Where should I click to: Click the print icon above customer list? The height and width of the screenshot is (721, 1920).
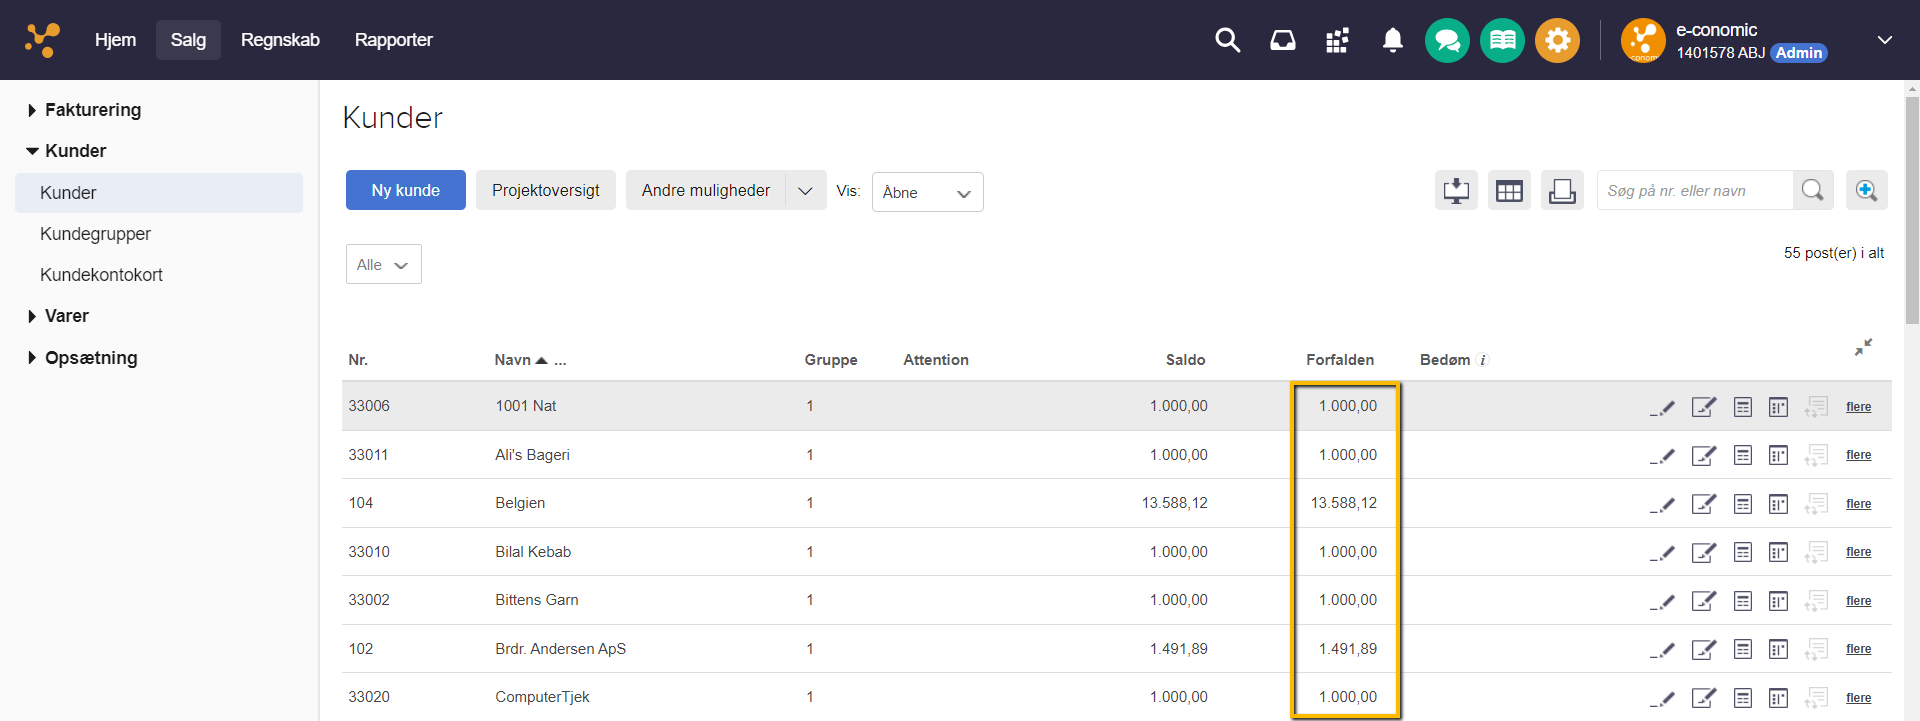[1562, 191]
